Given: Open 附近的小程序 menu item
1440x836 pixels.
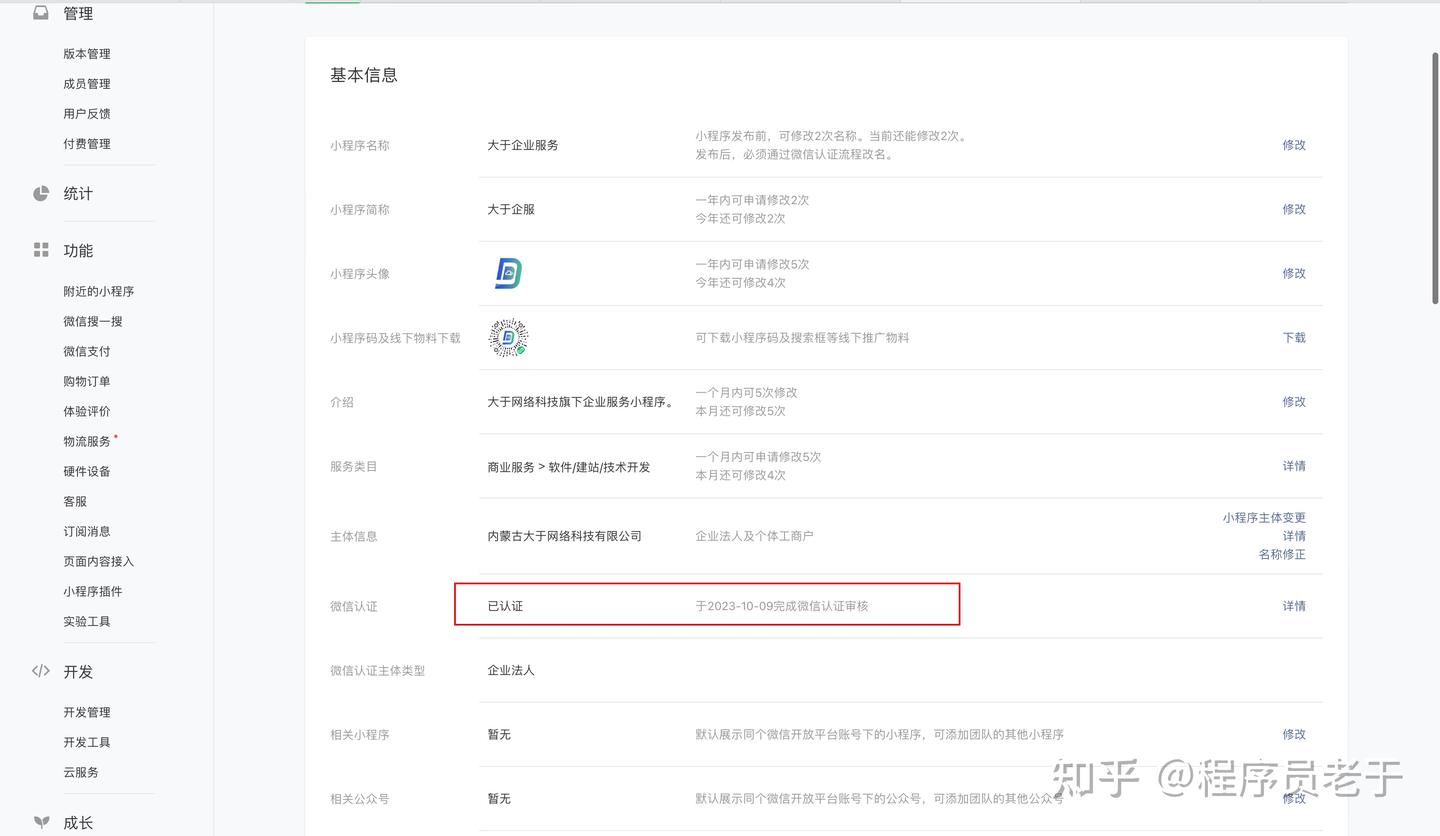Looking at the screenshot, I should pyautogui.click(x=99, y=292).
